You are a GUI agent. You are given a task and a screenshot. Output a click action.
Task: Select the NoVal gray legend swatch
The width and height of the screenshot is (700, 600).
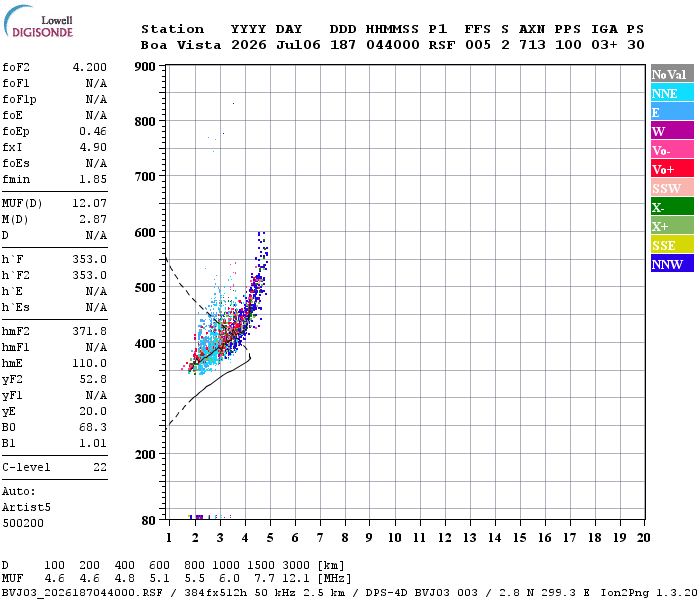tap(672, 74)
